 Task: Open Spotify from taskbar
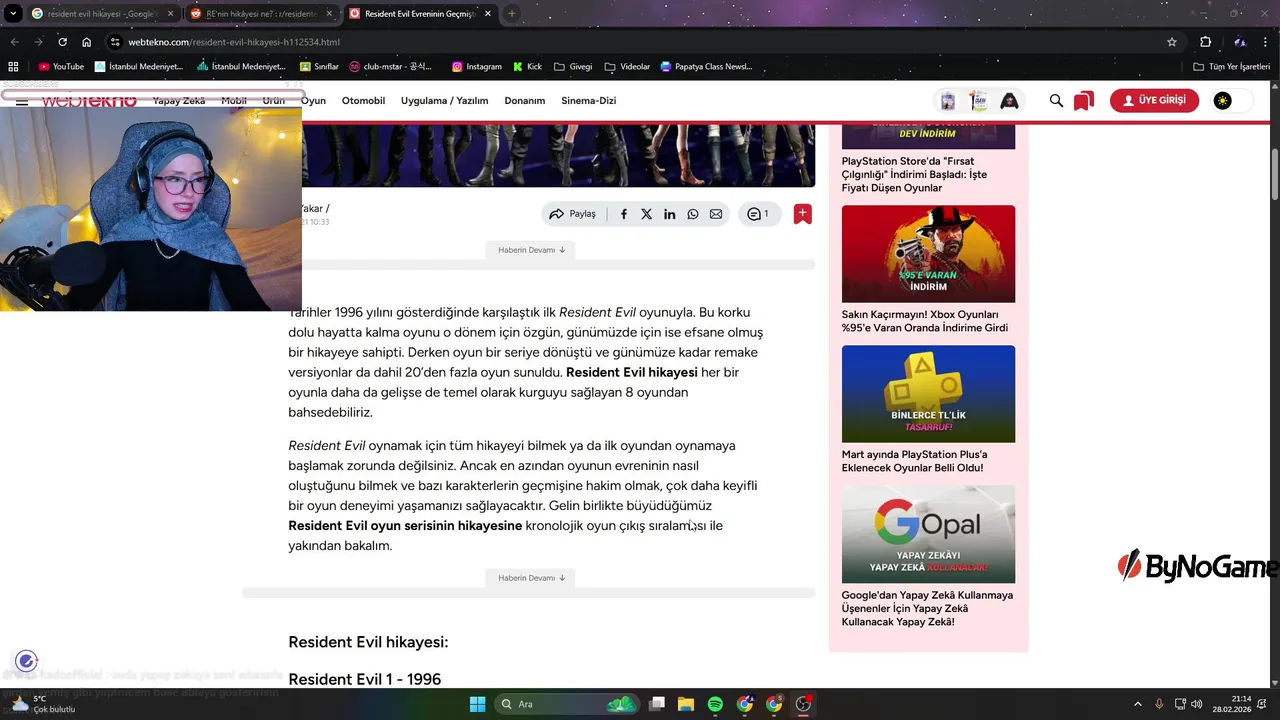(x=715, y=704)
